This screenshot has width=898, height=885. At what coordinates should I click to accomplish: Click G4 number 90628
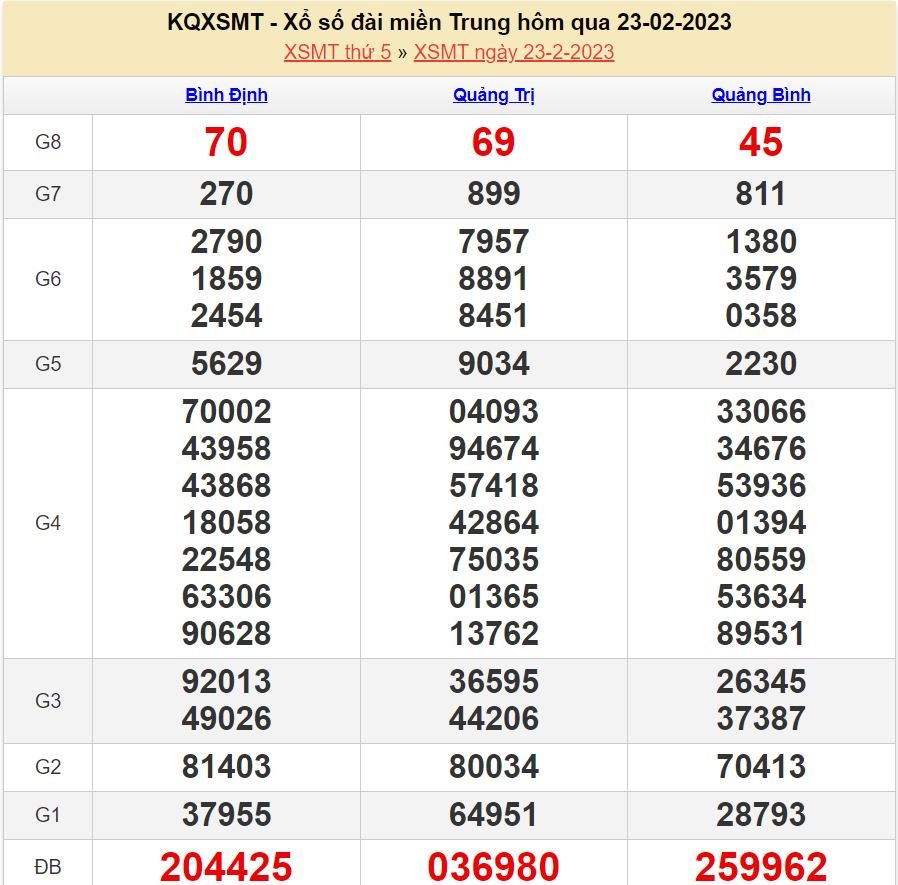coord(226,634)
